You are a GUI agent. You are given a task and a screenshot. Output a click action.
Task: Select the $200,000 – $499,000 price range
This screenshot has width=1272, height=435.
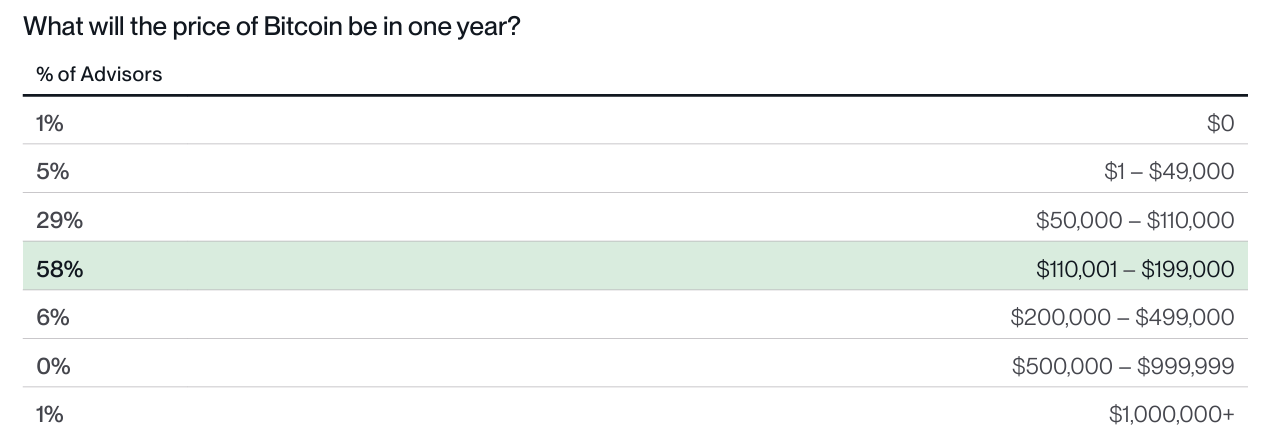[x=1122, y=317]
